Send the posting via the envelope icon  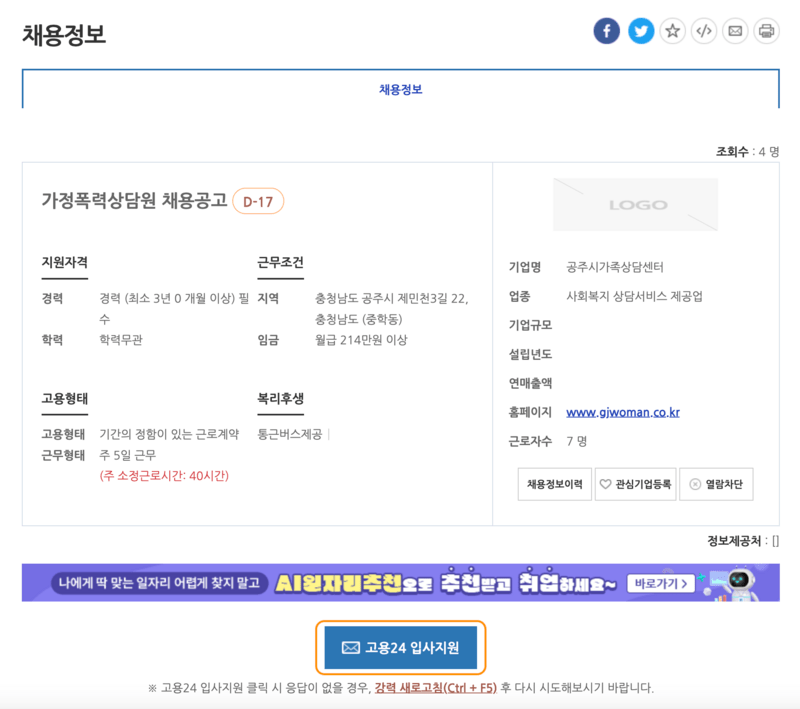click(x=736, y=31)
